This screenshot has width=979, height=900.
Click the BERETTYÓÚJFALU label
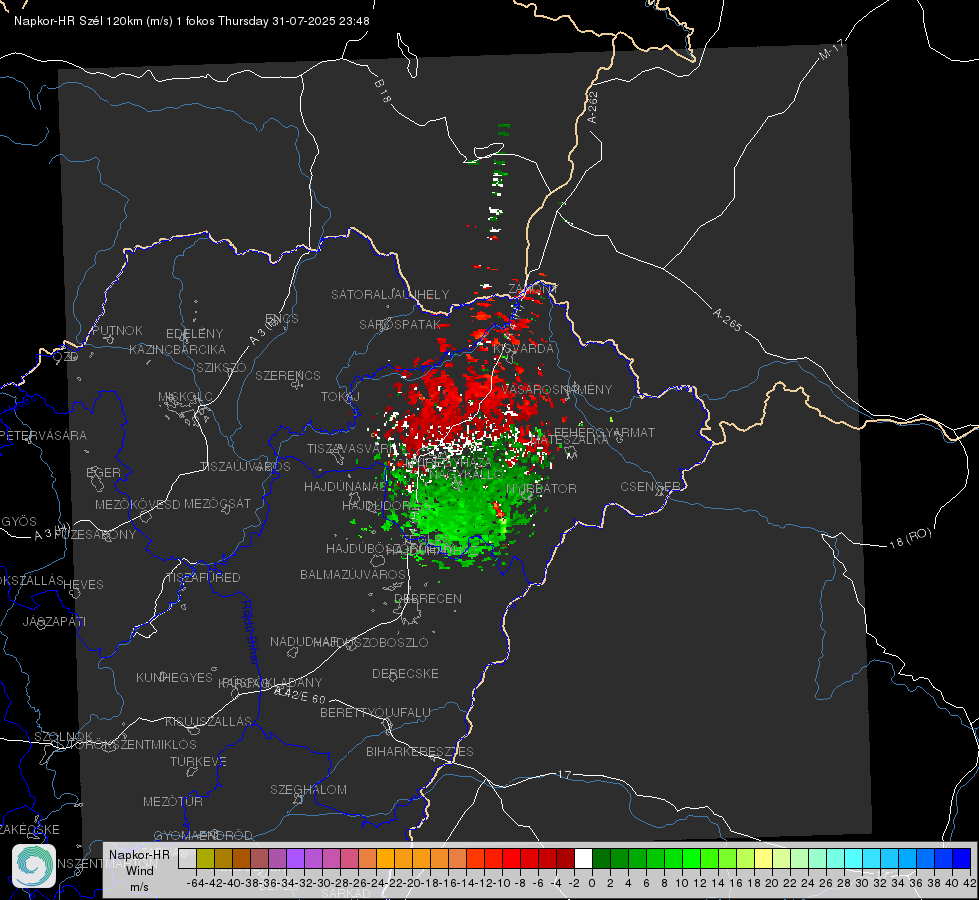click(375, 713)
